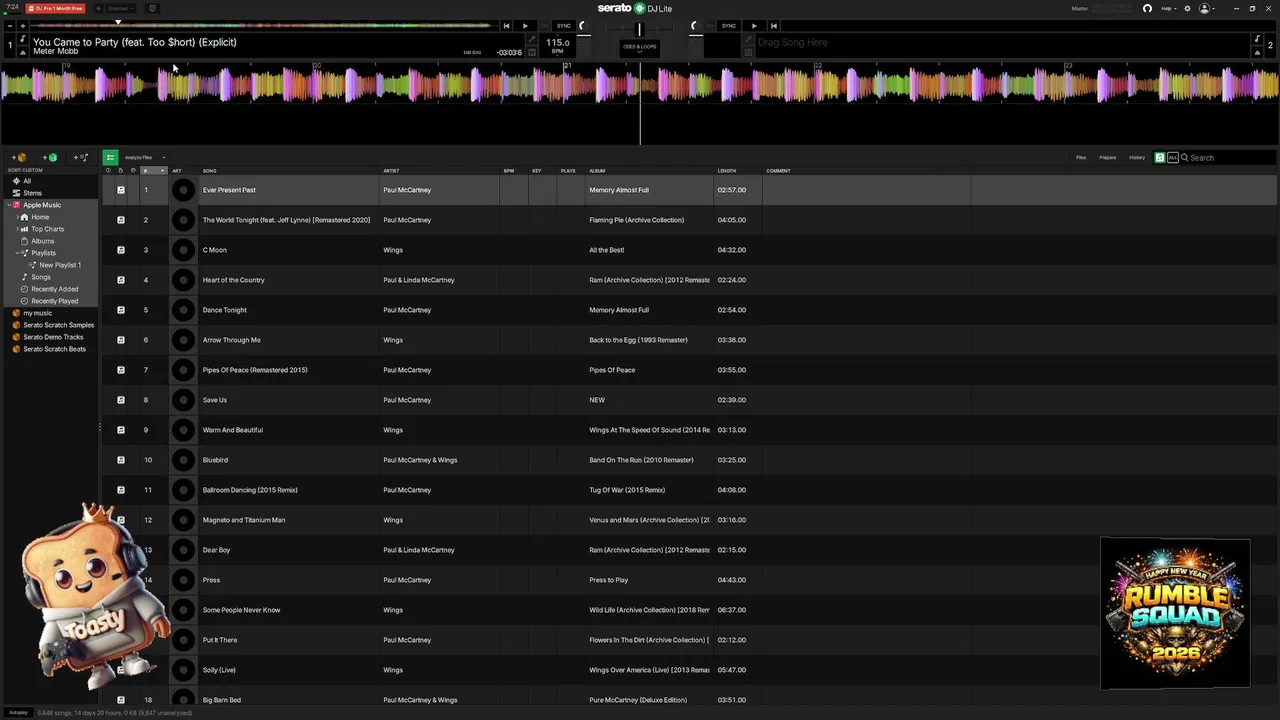Add a new smart crate
The width and height of the screenshot is (1280, 720).
click(x=49, y=157)
